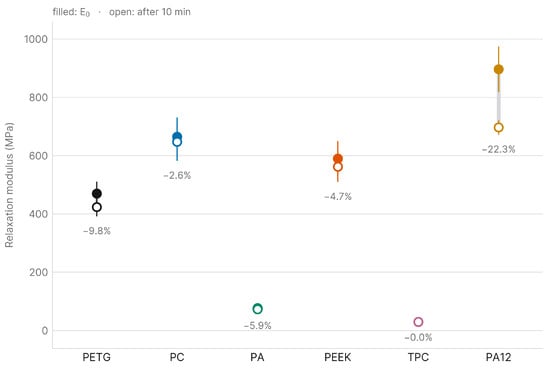
Task: Click the green PA open circle marker
Action: [x=257, y=309]
